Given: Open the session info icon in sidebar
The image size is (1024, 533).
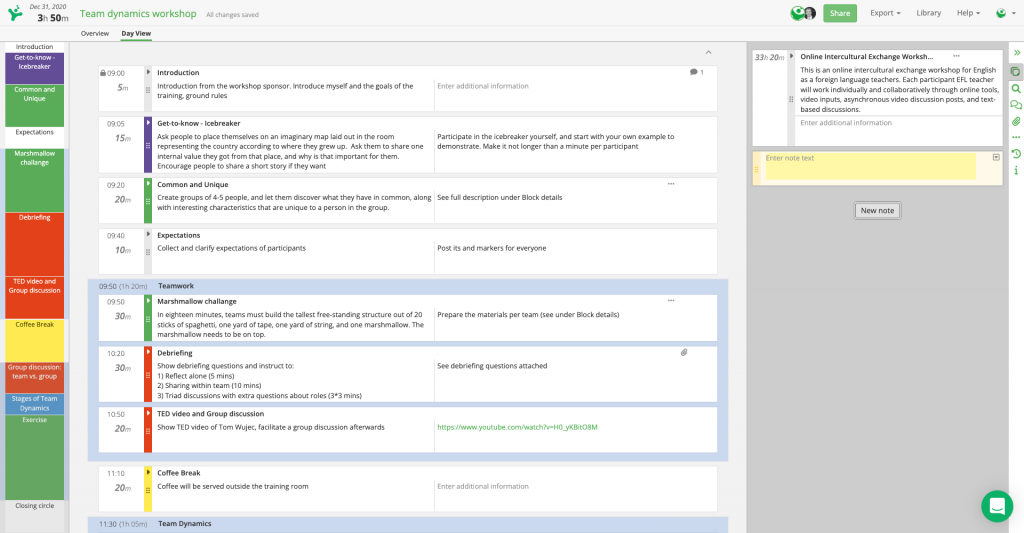Looking at the screenshot, I should point(1016,170).
